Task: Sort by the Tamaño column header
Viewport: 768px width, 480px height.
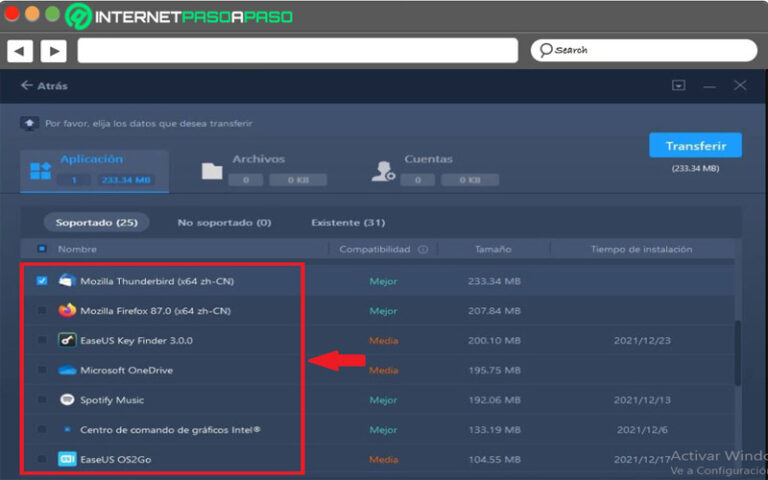Action: tap(493, 249)
